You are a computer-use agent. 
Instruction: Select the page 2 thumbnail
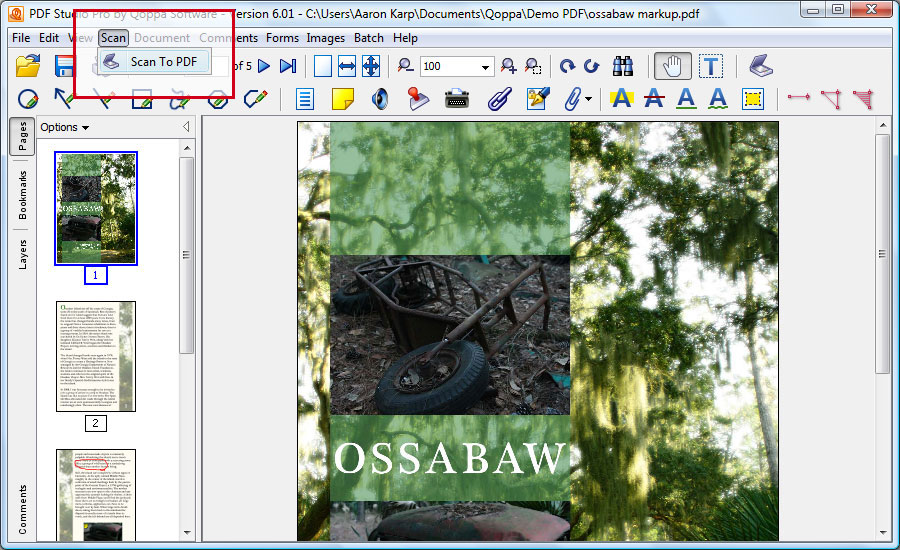coord(96,357)
